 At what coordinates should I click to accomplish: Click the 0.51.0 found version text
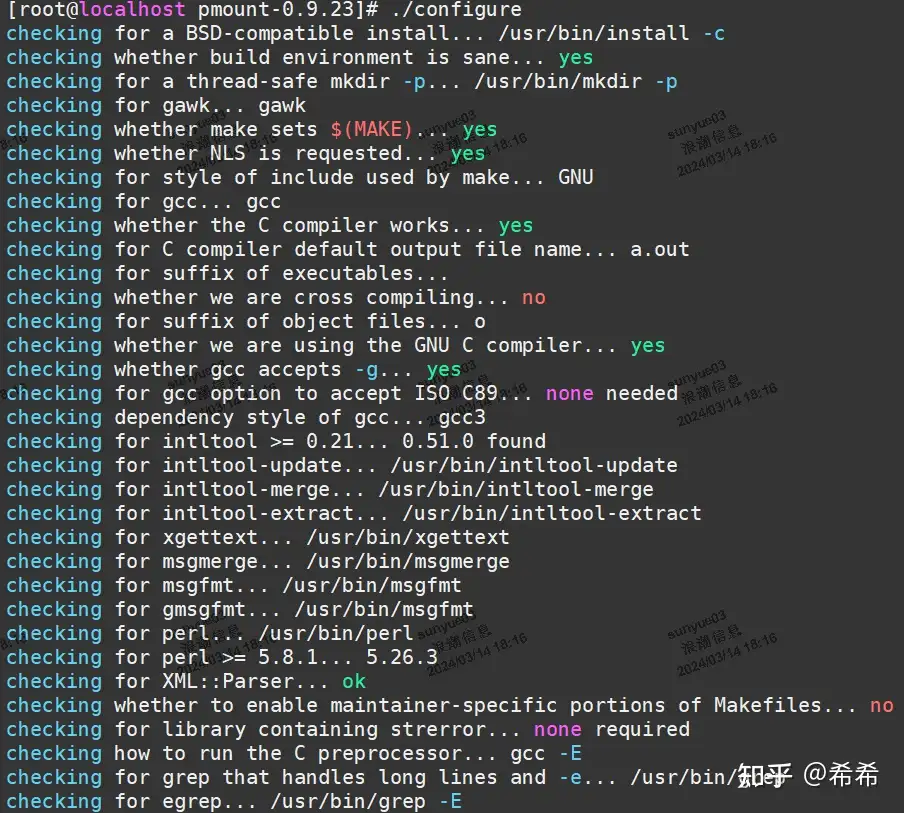tap(474, 441)
